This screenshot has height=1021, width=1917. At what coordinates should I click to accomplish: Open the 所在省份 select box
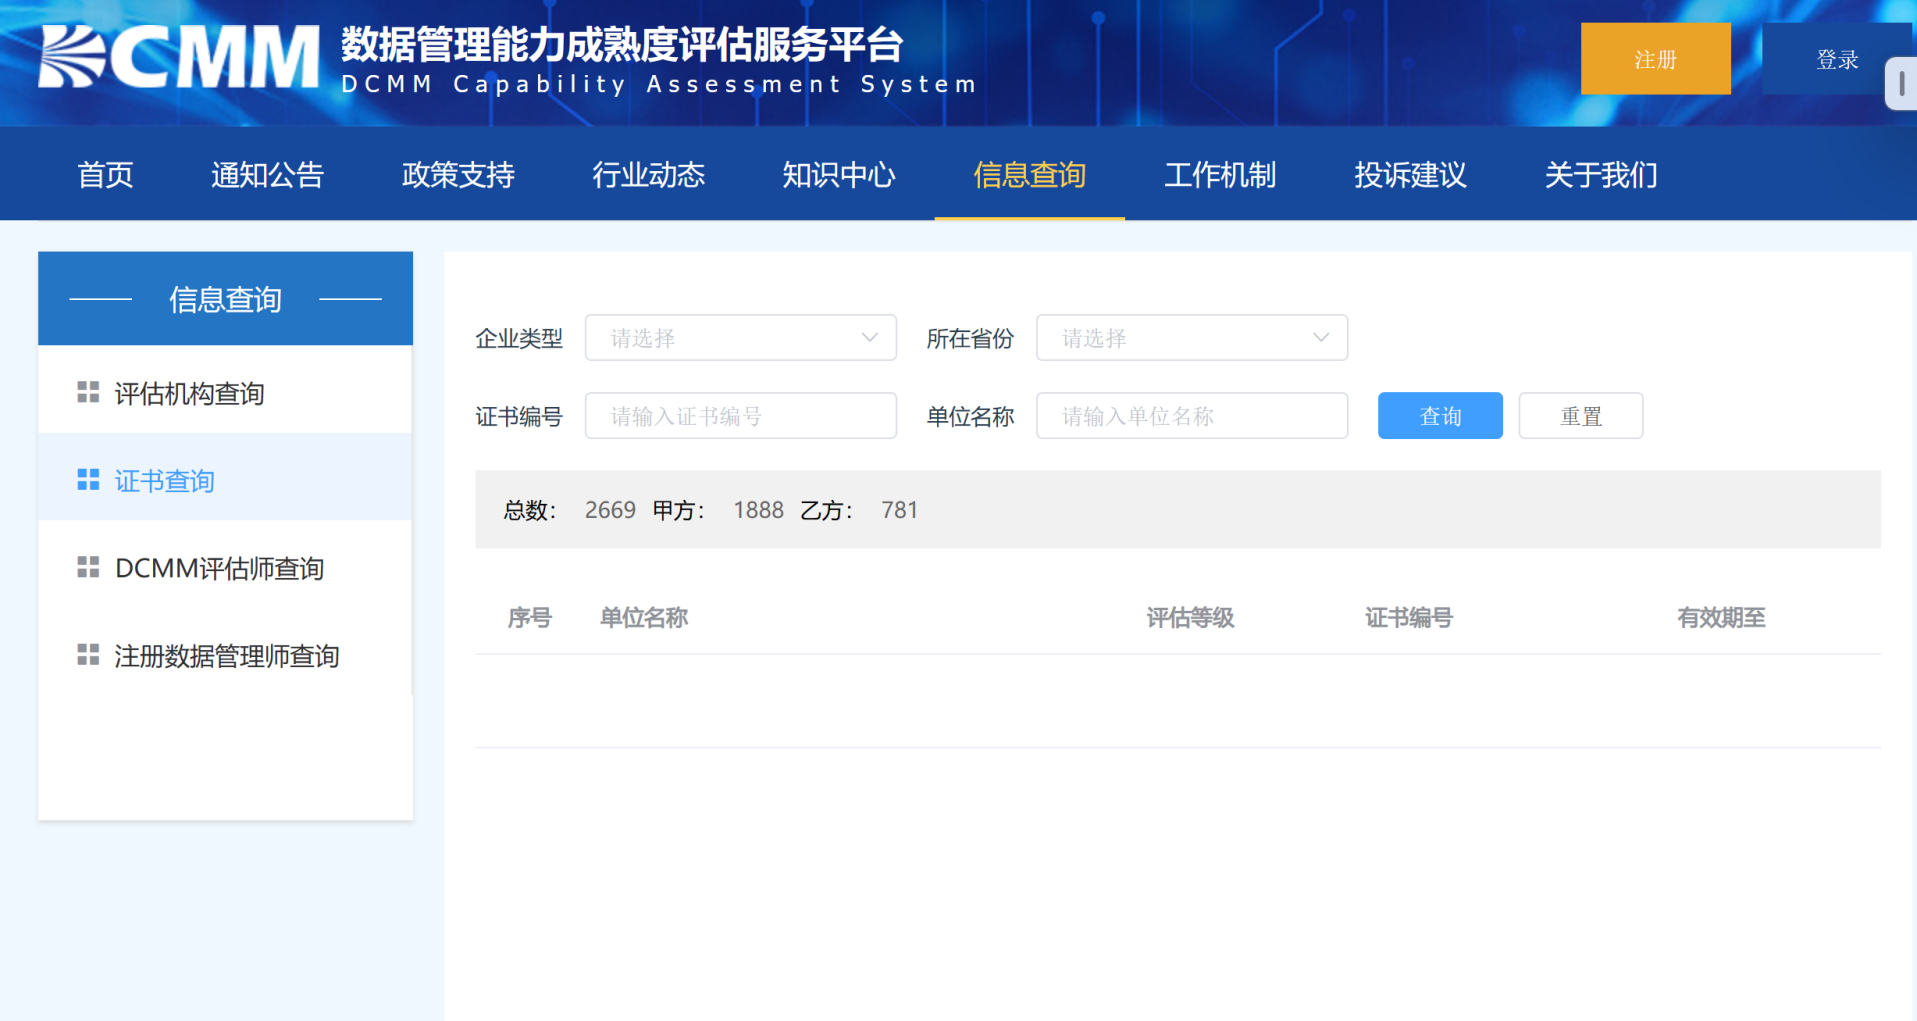point(1192,338)
